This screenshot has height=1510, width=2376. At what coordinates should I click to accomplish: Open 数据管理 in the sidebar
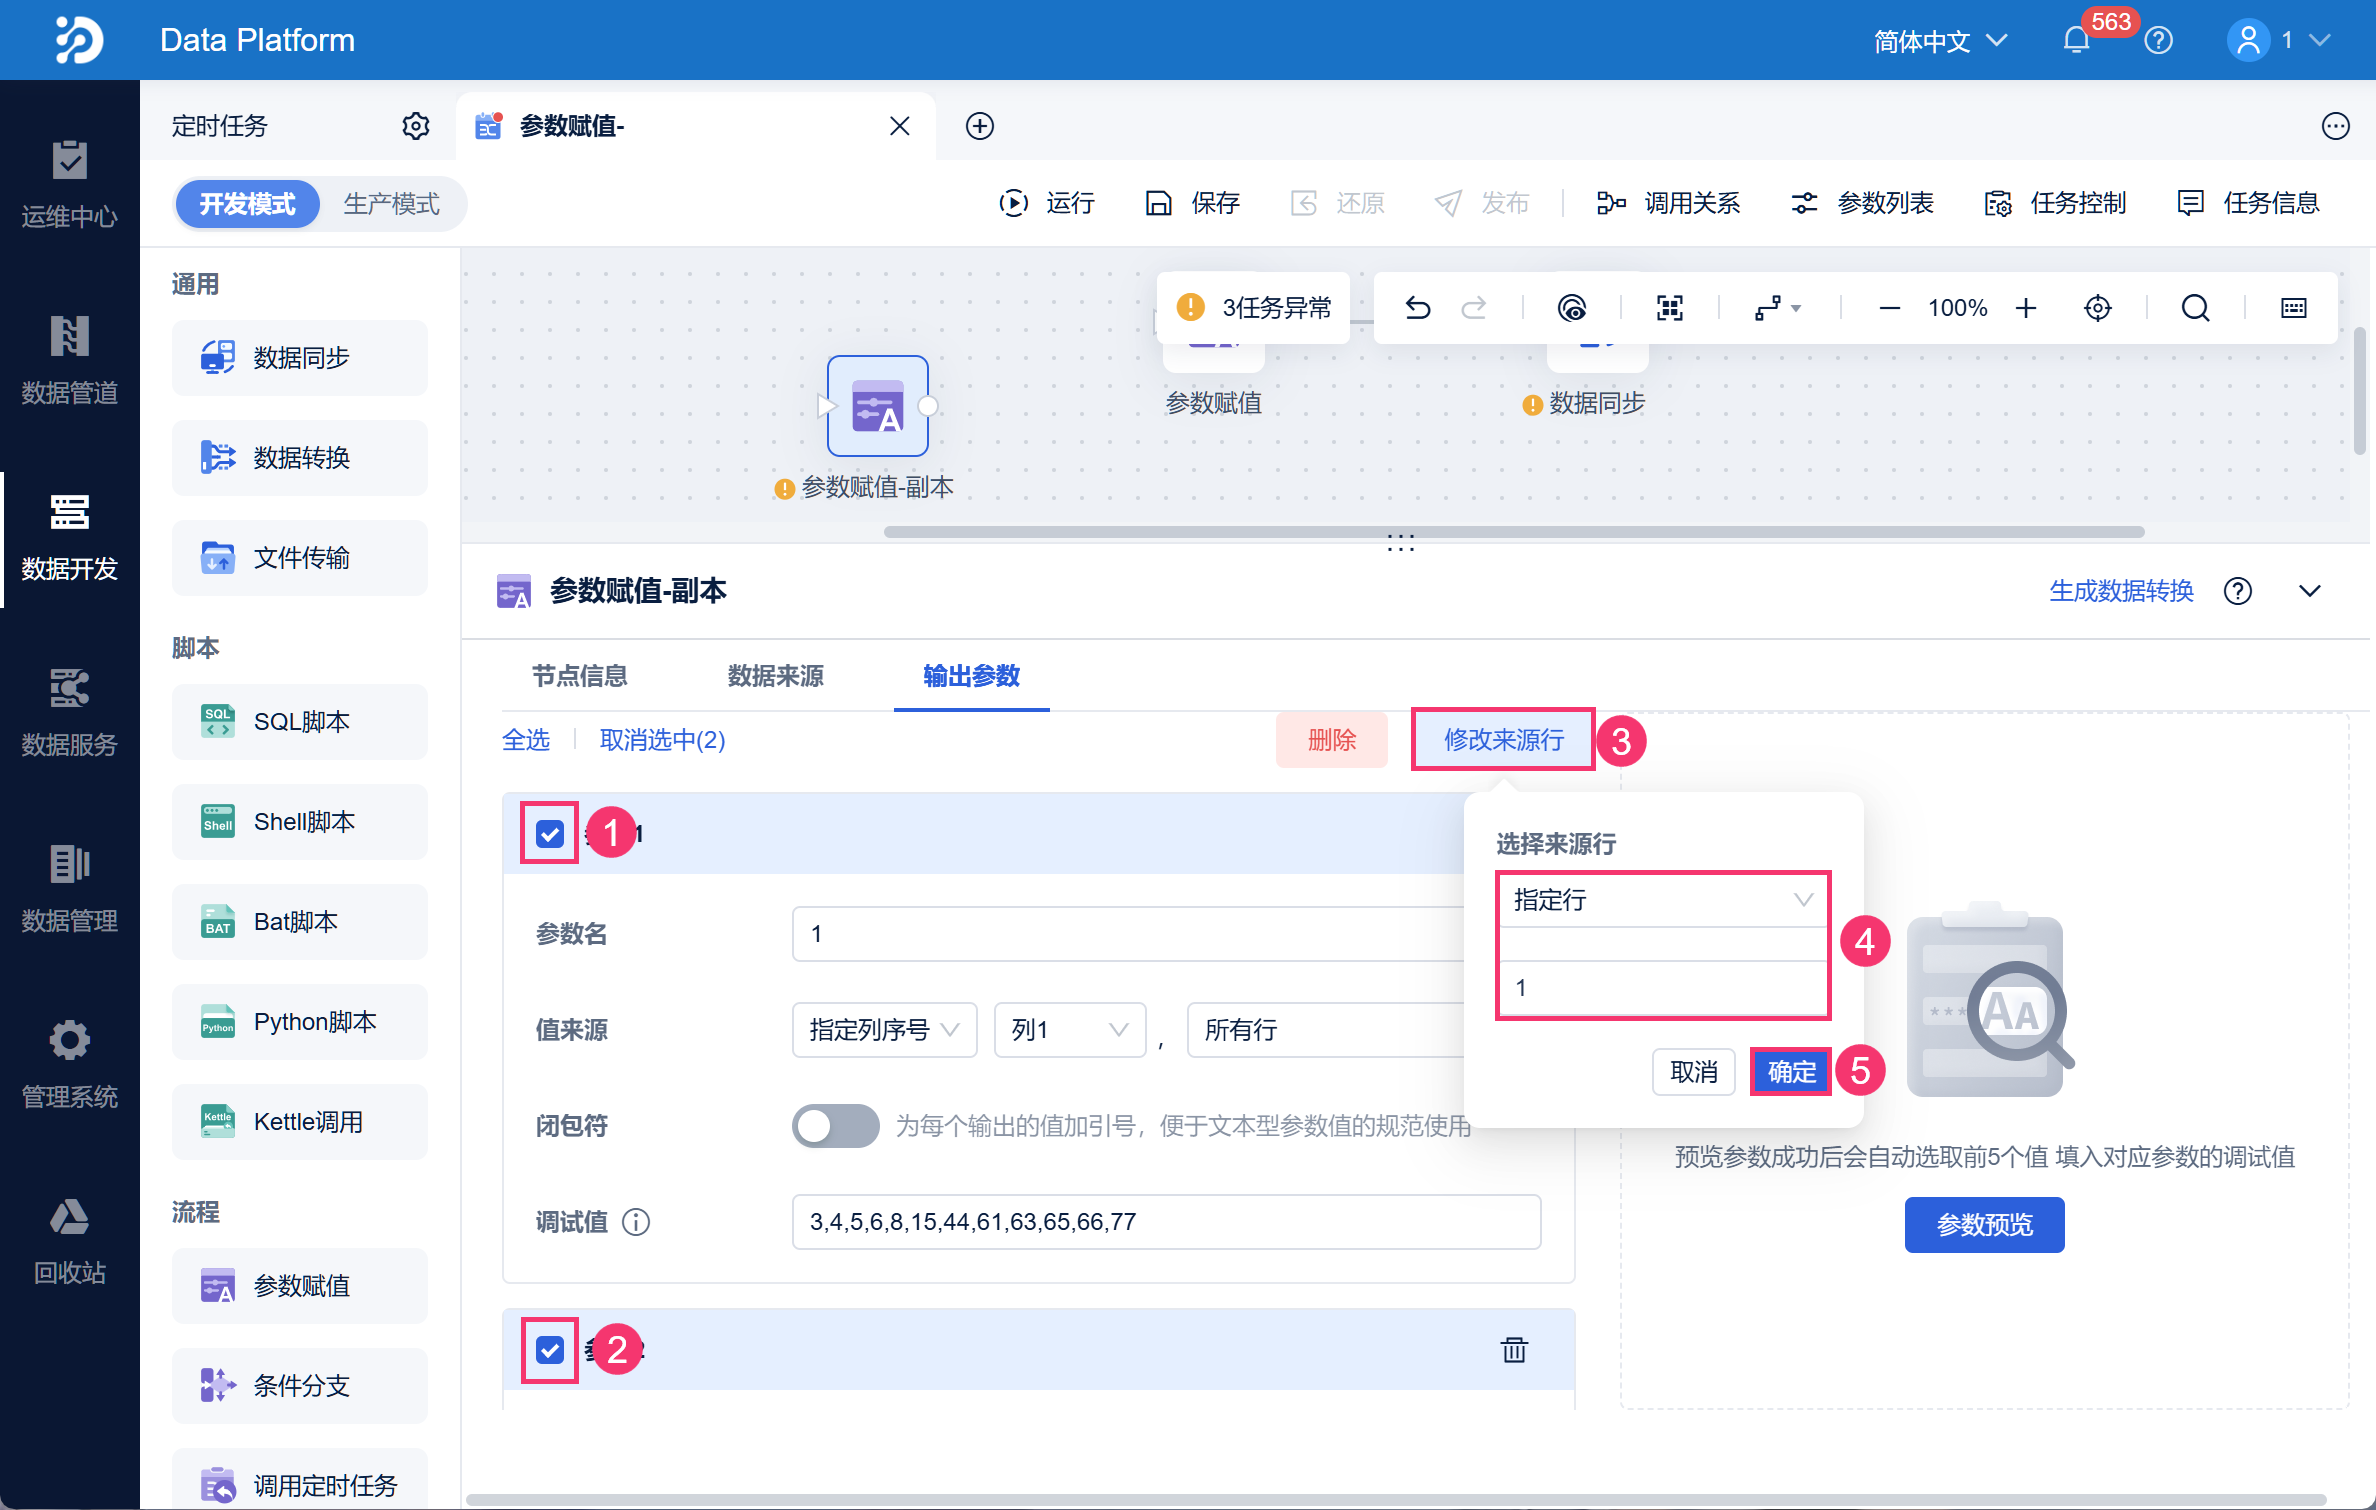coord(70,890)
